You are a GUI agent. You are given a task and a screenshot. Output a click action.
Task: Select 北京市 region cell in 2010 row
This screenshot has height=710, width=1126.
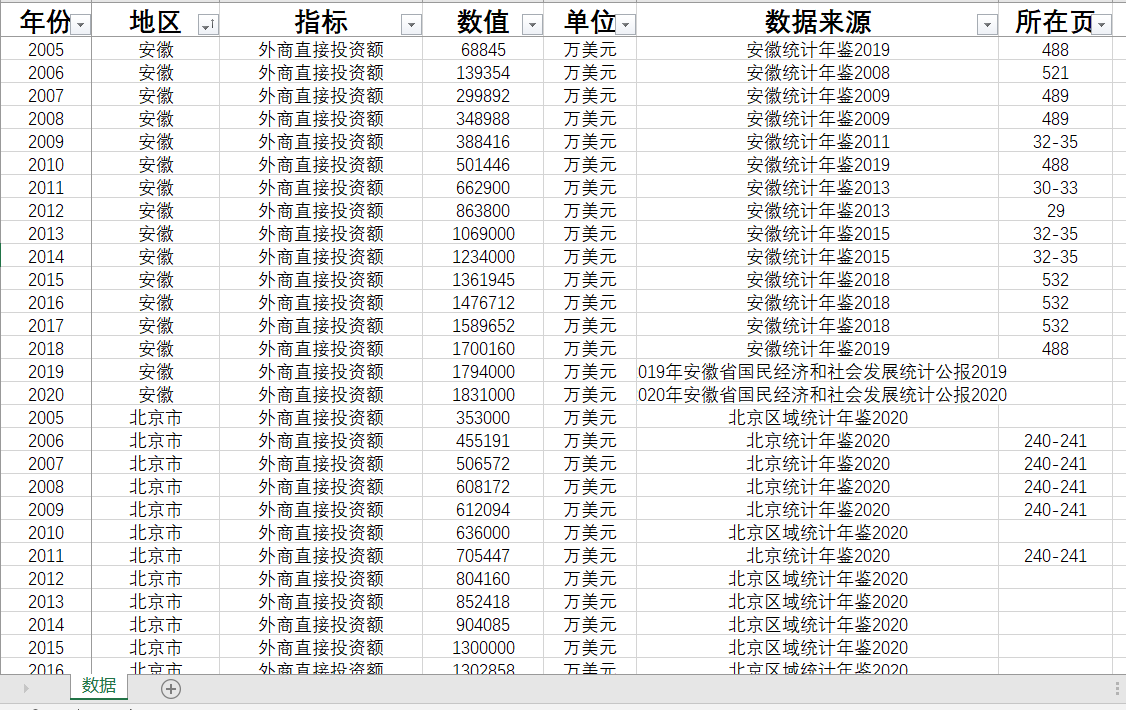coord(156,533)
